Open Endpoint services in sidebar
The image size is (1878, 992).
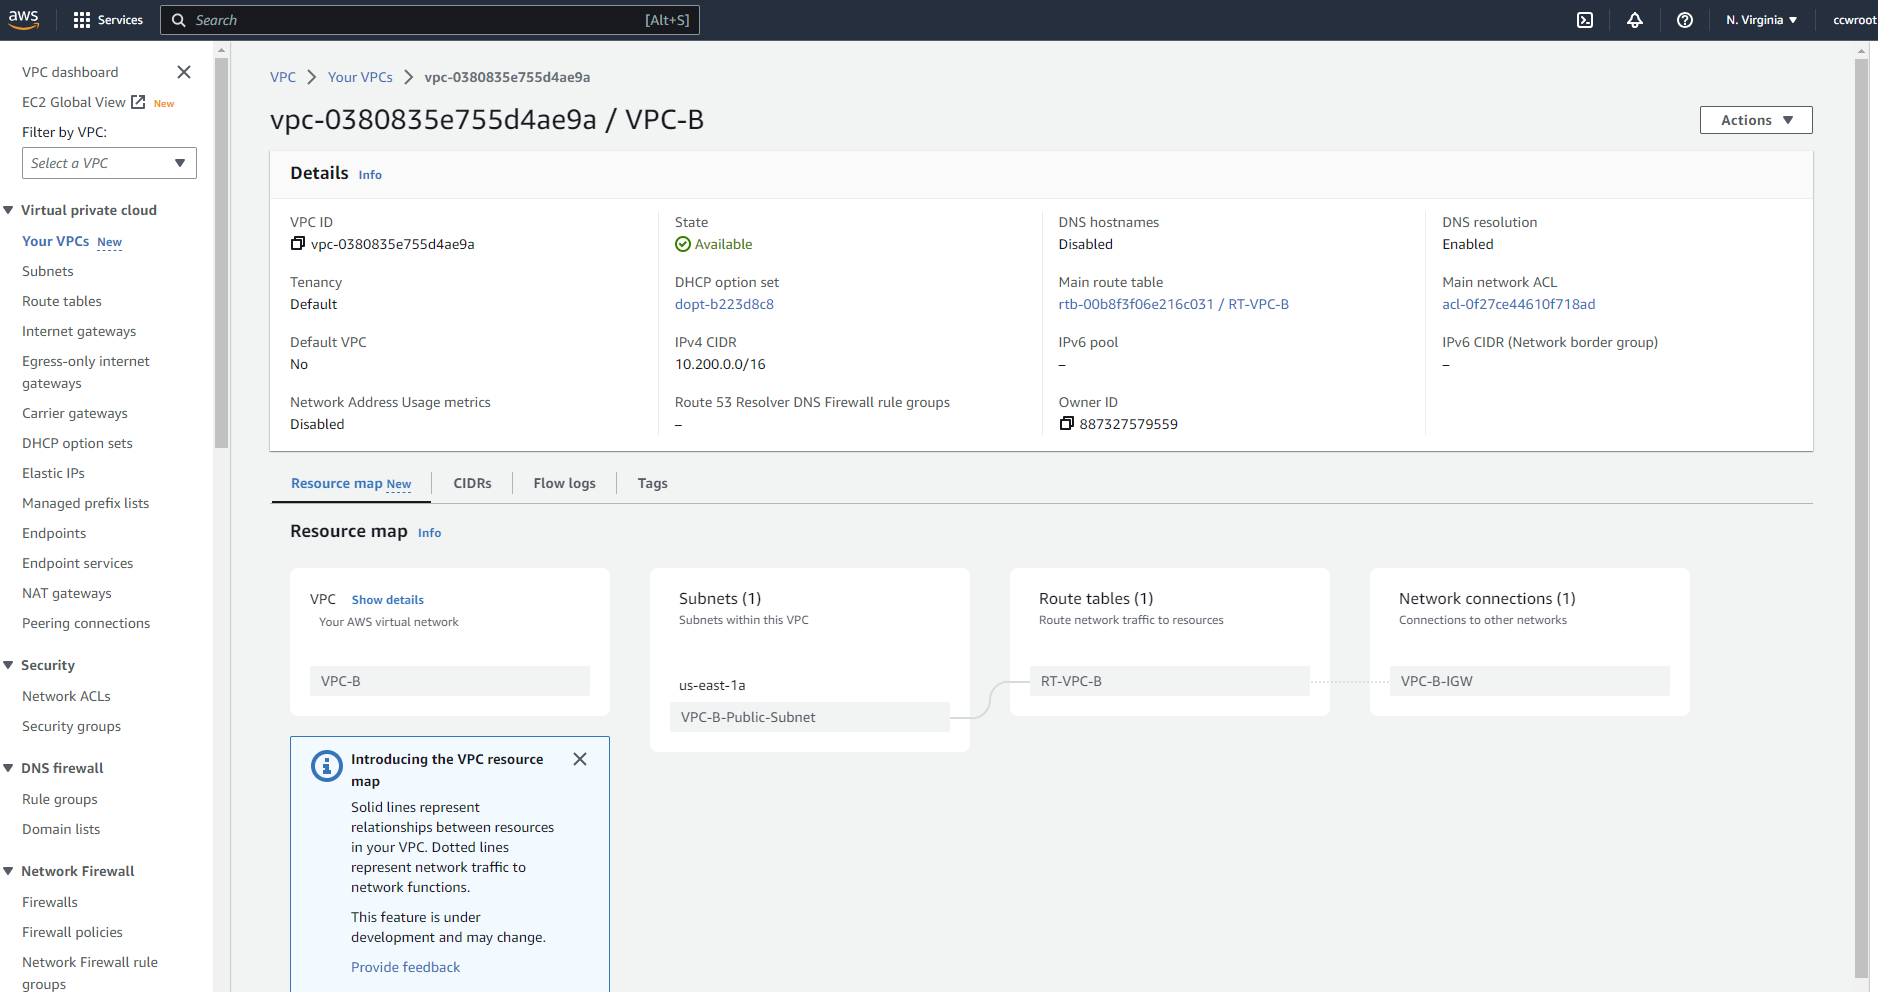tap(77, 563)
